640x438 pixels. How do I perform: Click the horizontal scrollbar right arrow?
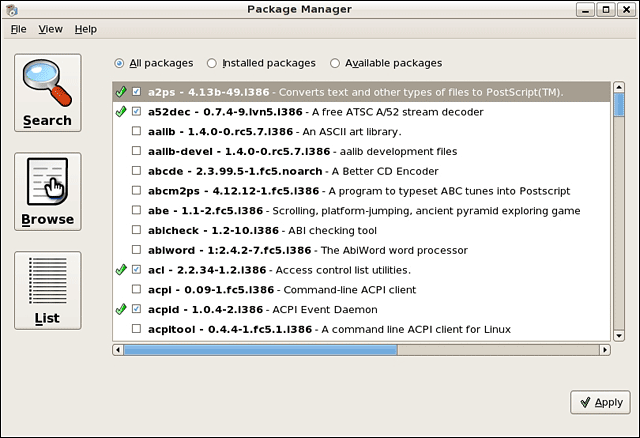(x=605, y=350)
